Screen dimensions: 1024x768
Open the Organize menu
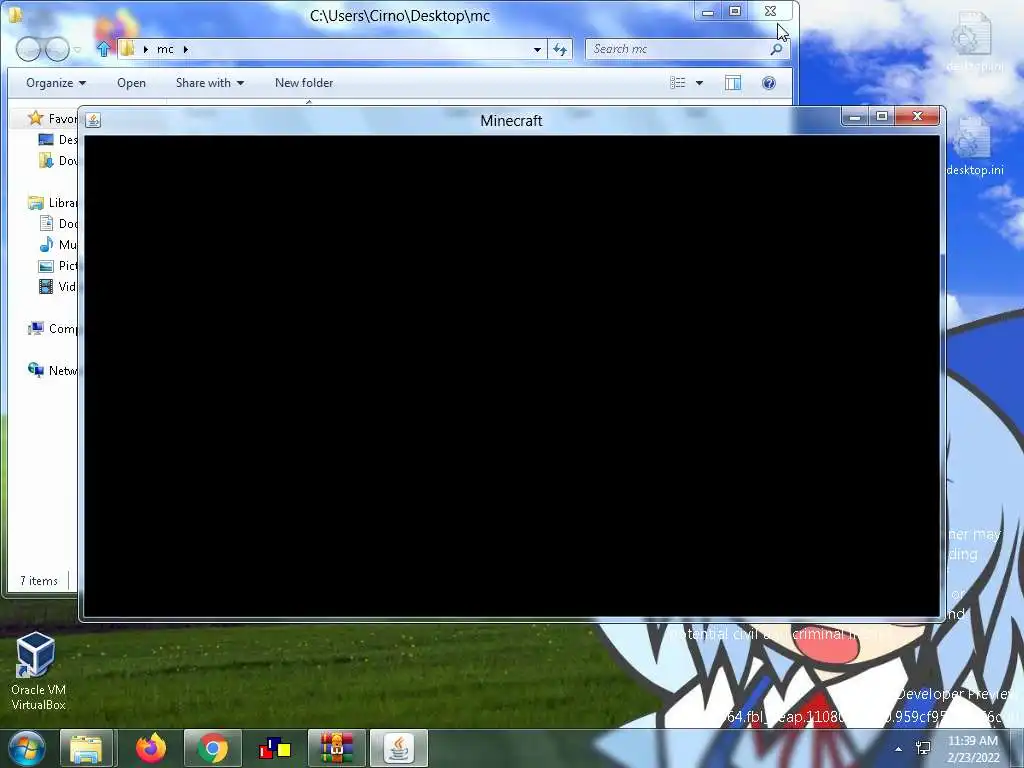point(56,83)
